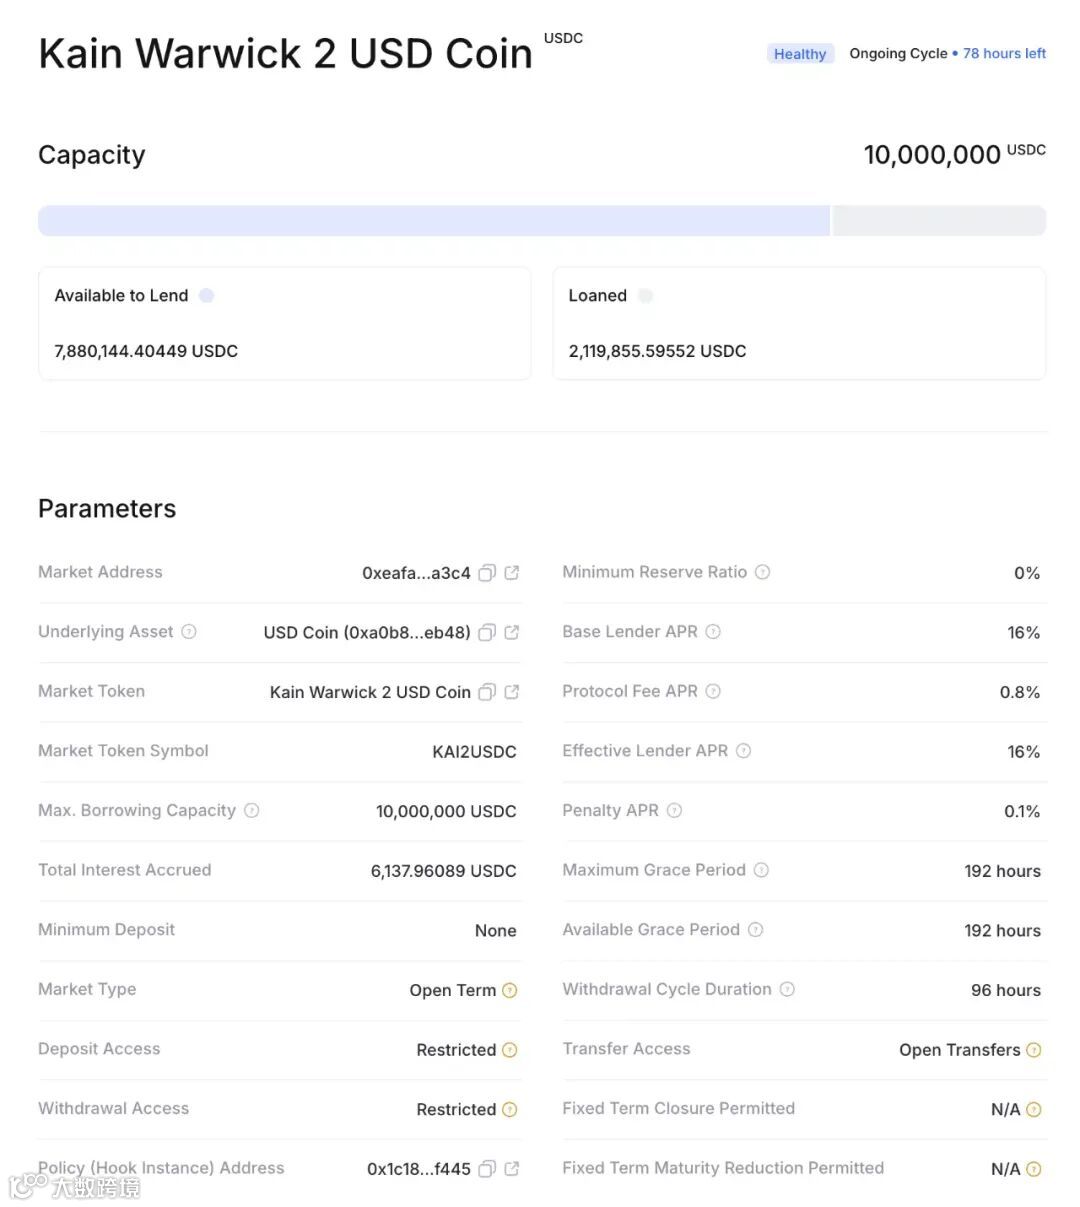Copy the Market Address

coord(487,573)
